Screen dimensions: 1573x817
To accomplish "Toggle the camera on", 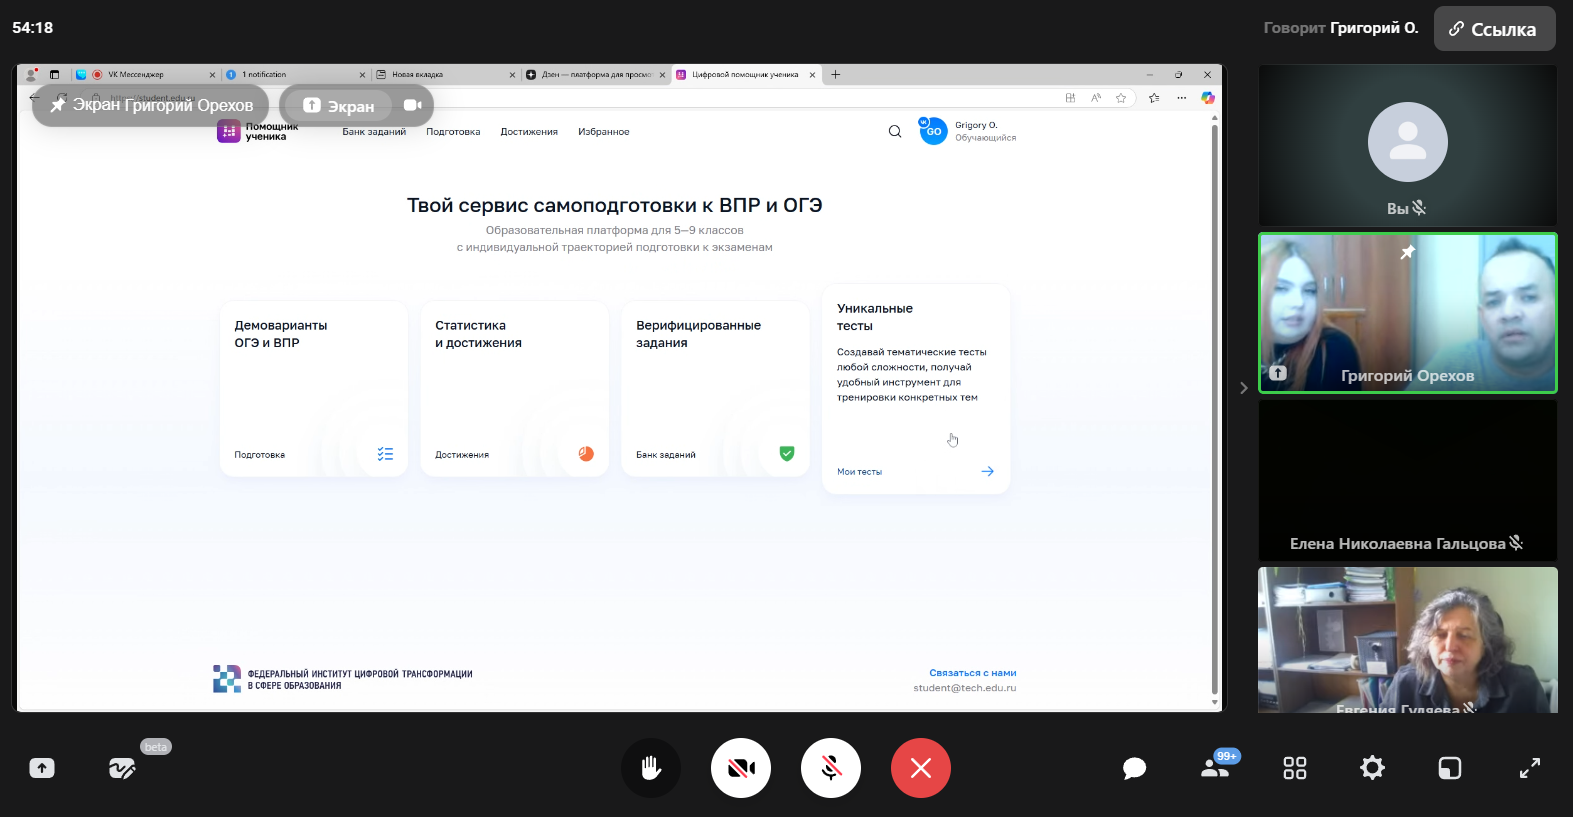I will point(741,768).
